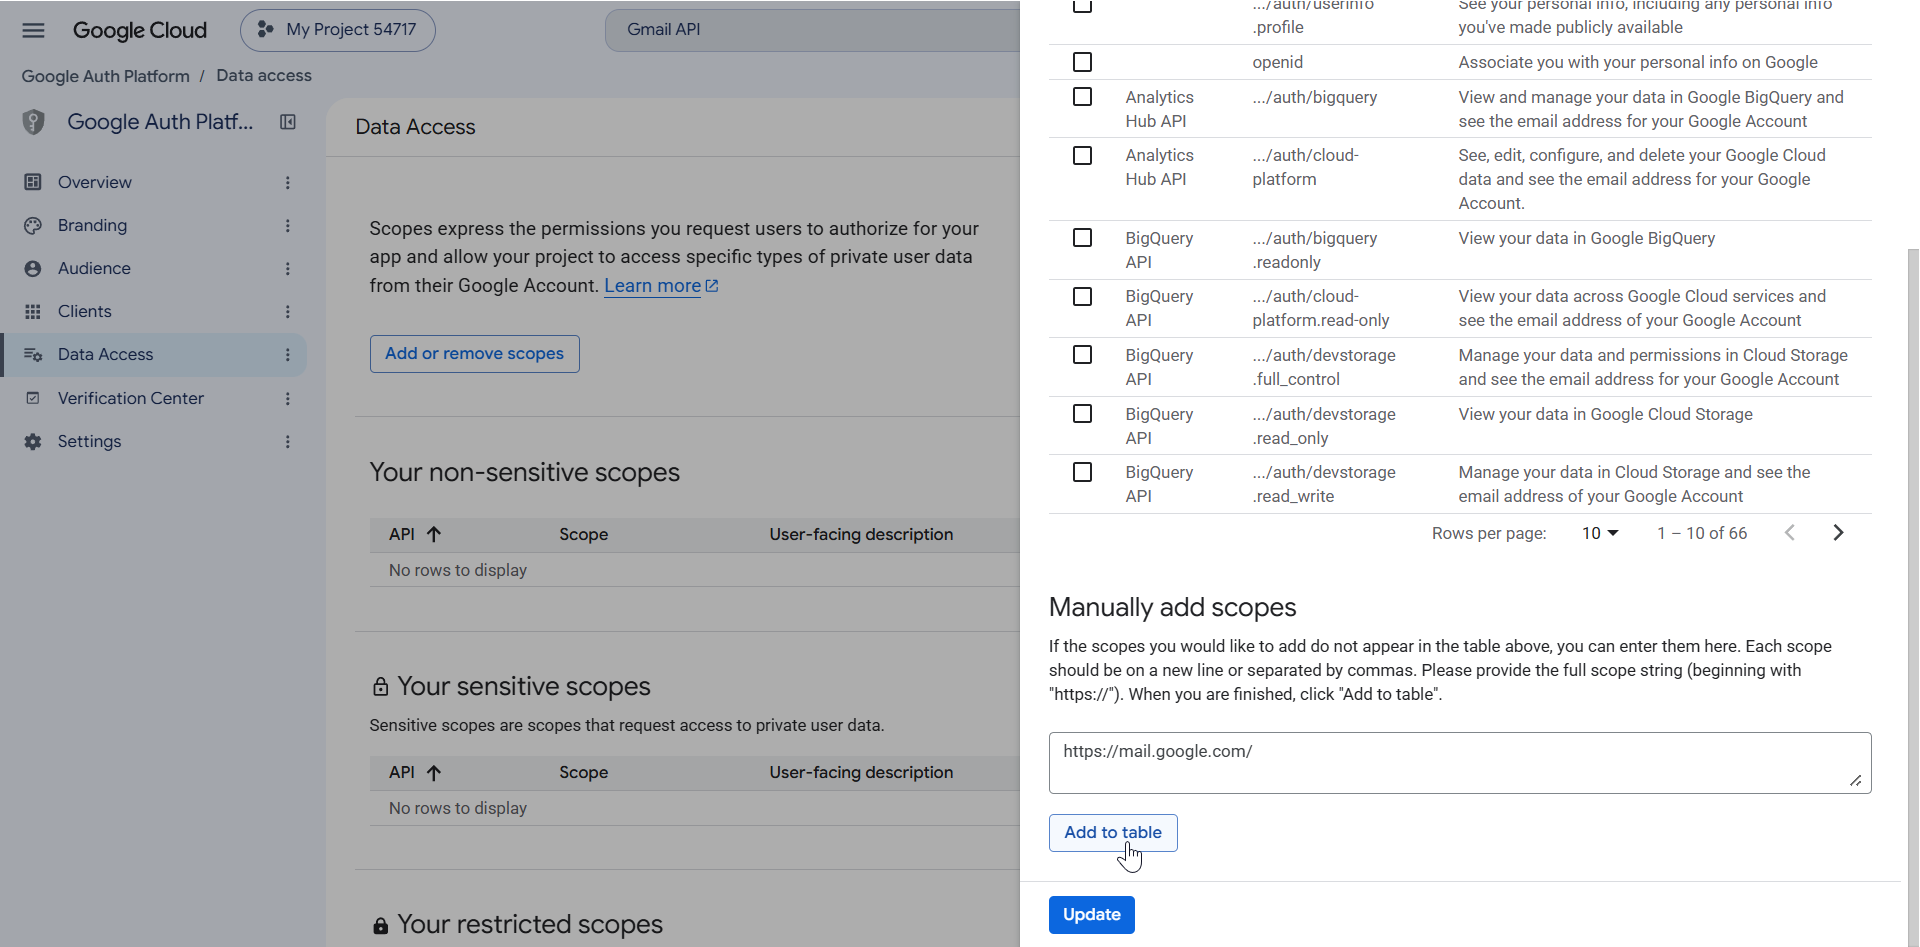The height and width of the screenshot is (947, 1920).
Task: Open the Learn more link
Action: [x=661, y=286]
